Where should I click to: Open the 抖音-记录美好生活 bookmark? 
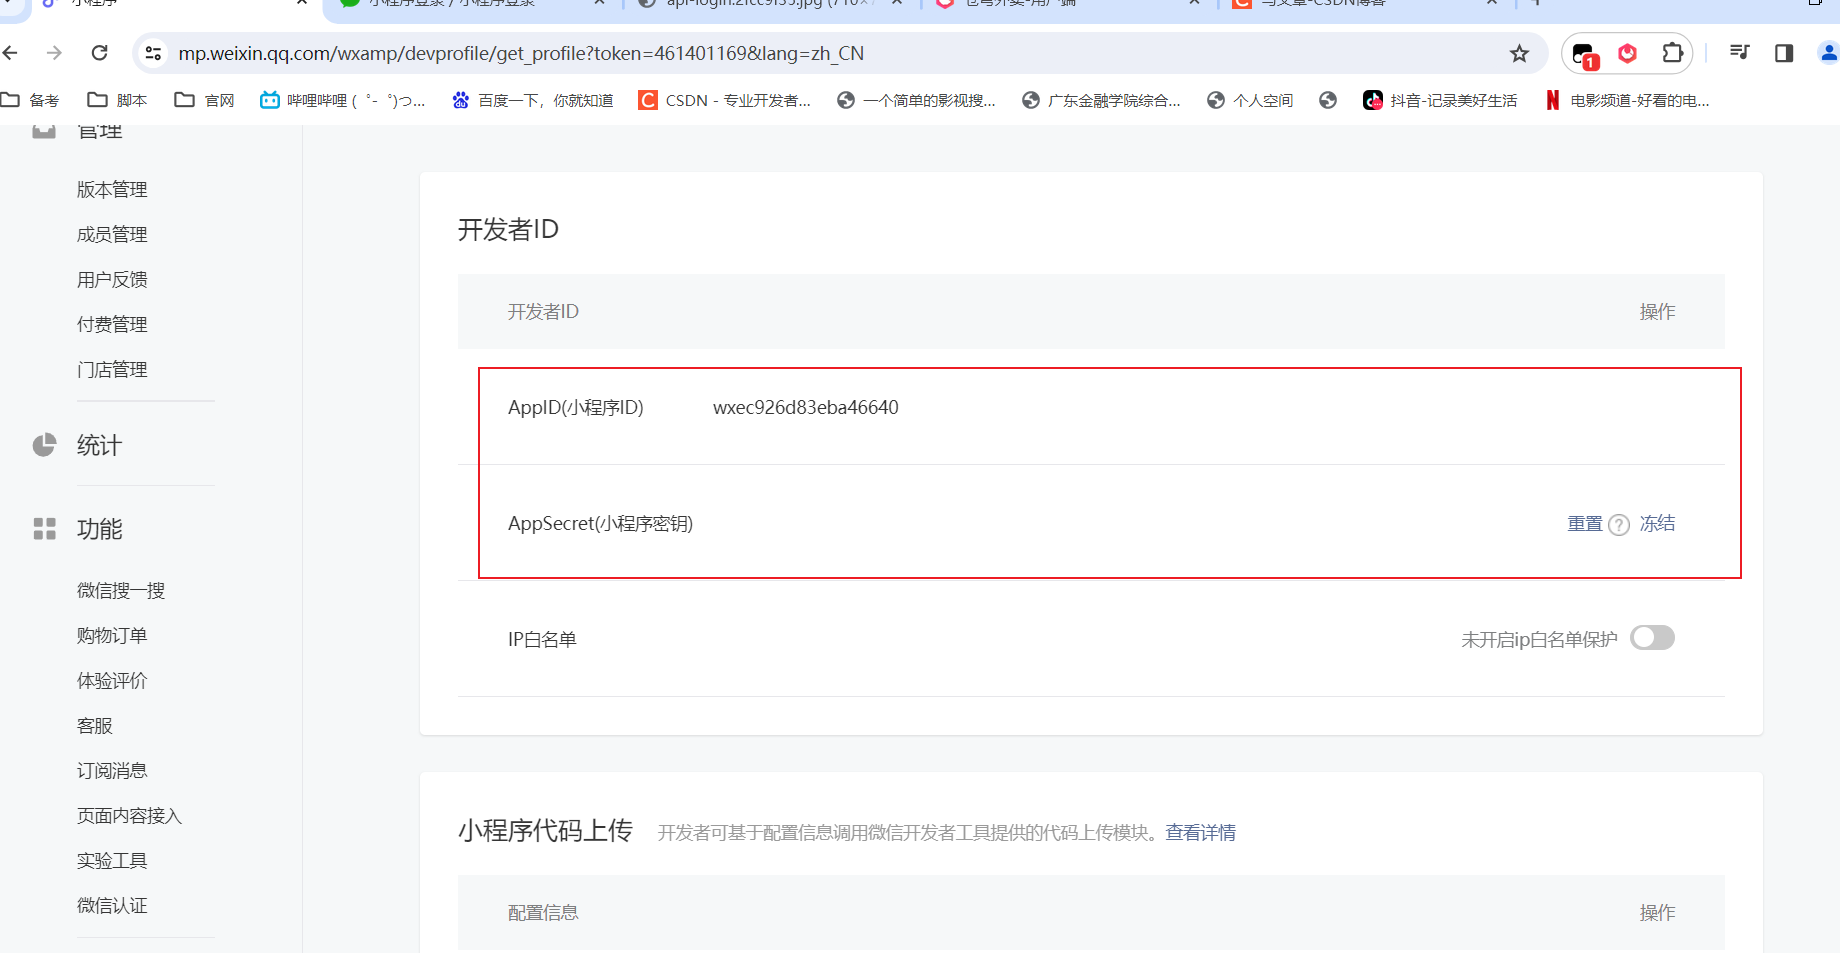point(1440,100)
